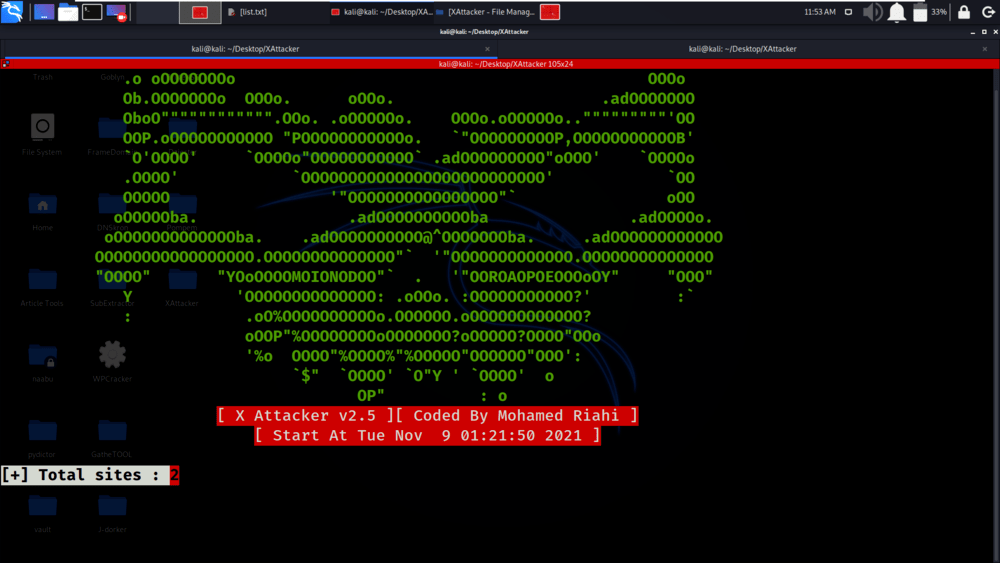
Task: Click the show desktop panel icon
Action: click(44, 11)
